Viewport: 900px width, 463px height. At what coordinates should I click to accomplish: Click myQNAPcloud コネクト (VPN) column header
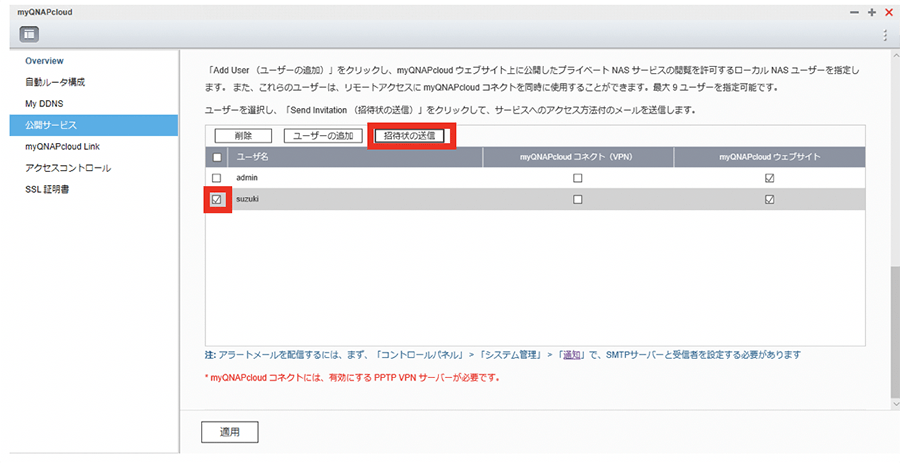(x=578, y=157)
